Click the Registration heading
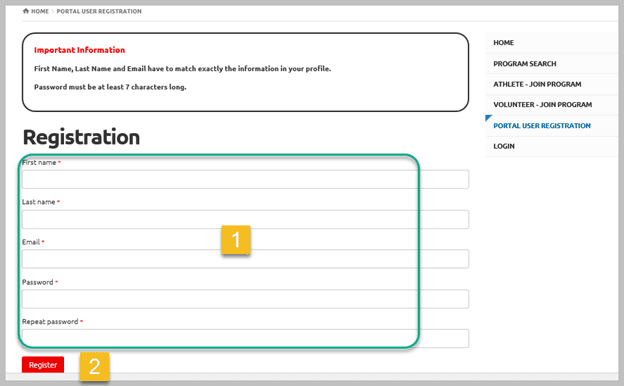The image size is (624, 386). point(81,137)
